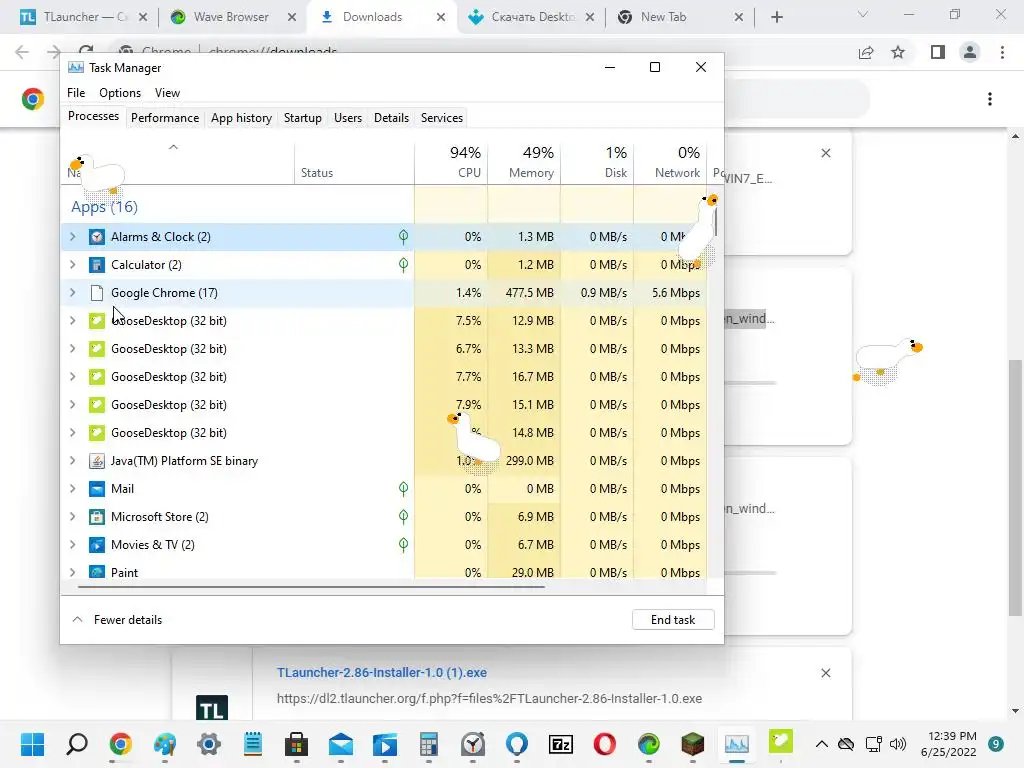Click the Alarms & Clock app icon in process list
This screenshot has height=768, width=1024.
click(97, 237)
